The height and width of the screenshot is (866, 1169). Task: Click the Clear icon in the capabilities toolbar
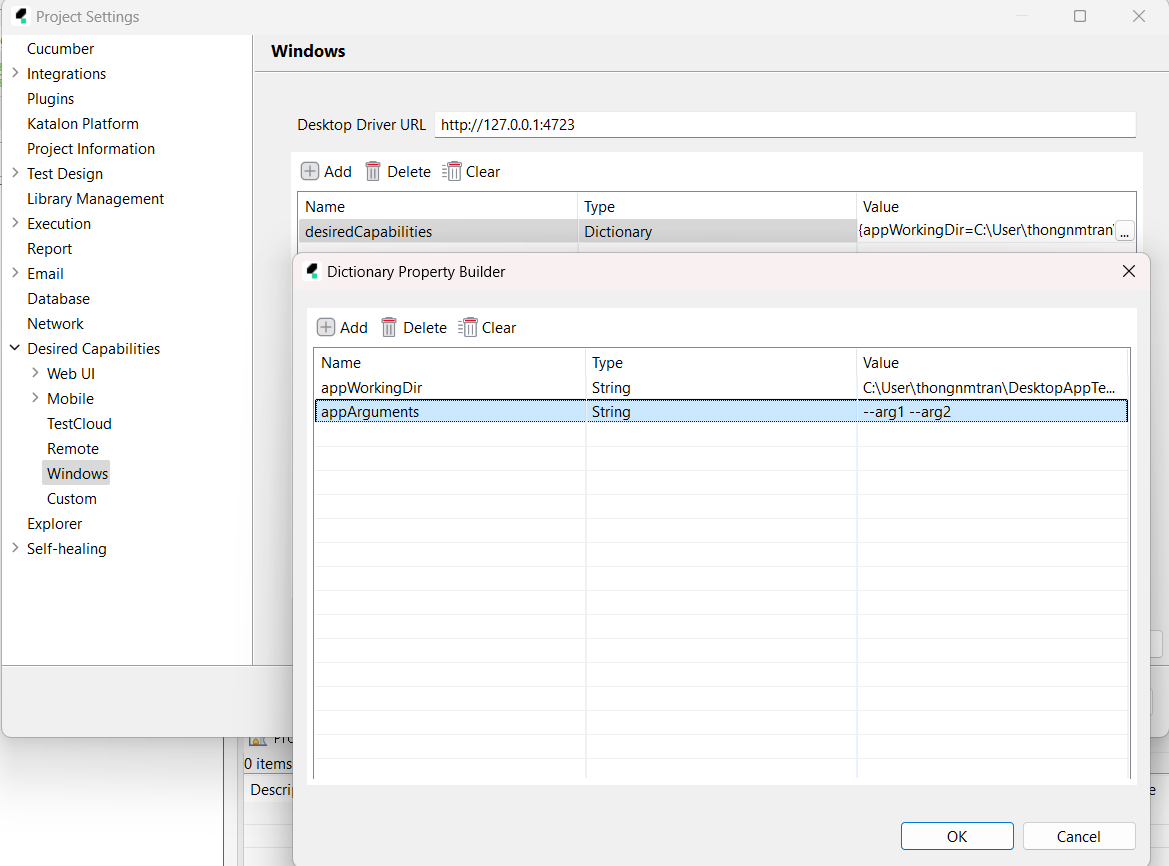453,171
